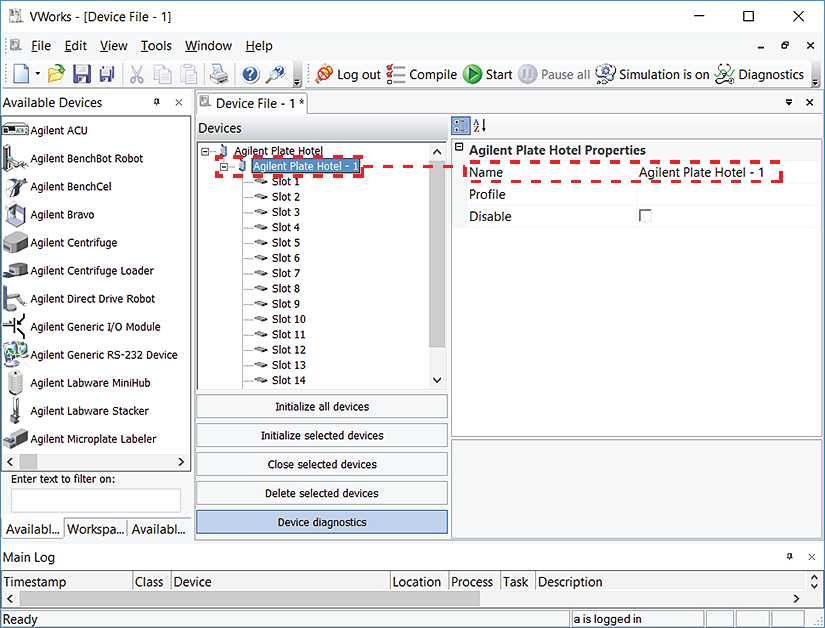Collapse the Agilent Plate Hotel root node
The width and height of the screenshot is (825, 628).
click(205, 152)
